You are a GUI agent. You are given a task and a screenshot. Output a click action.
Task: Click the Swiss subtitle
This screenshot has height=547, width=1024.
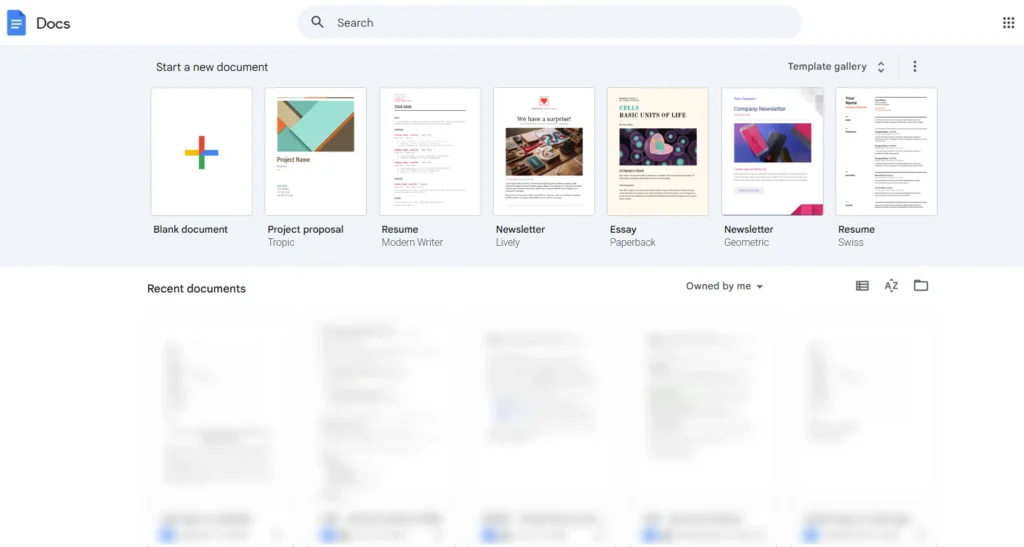(x=850, y=242)
